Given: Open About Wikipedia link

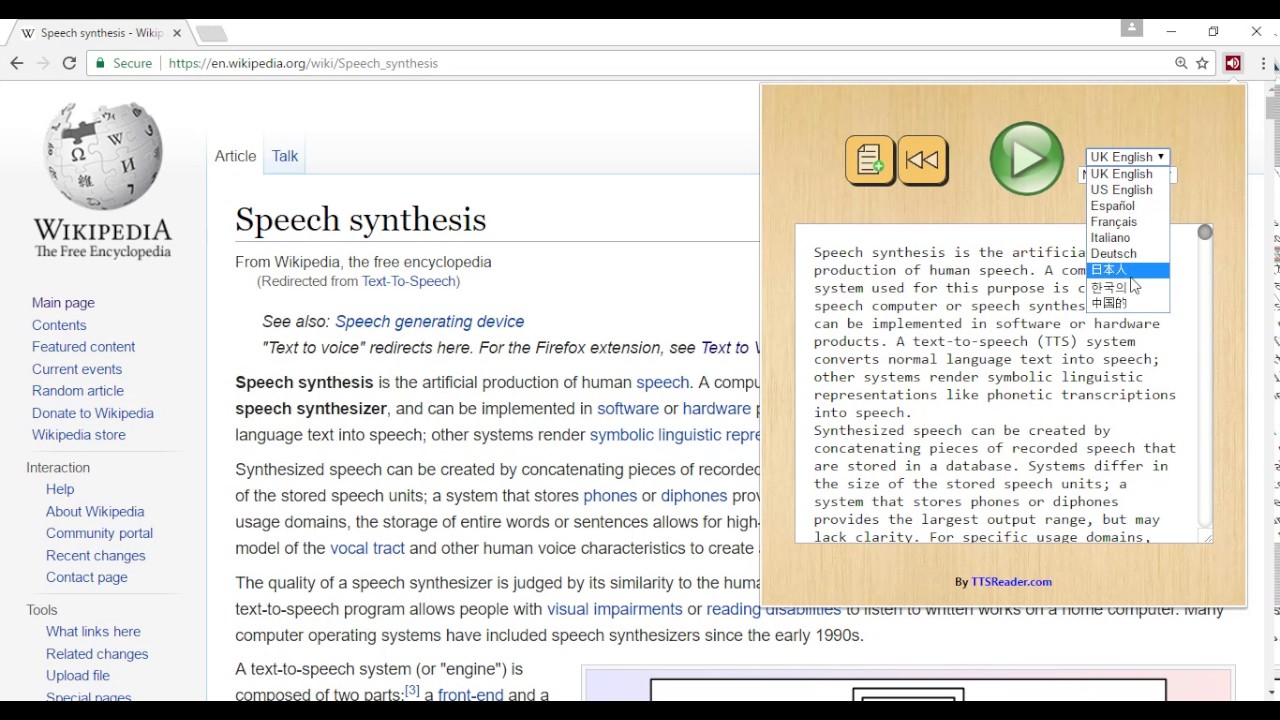Looking at the screenshot, I should click(x=95, y=511).
